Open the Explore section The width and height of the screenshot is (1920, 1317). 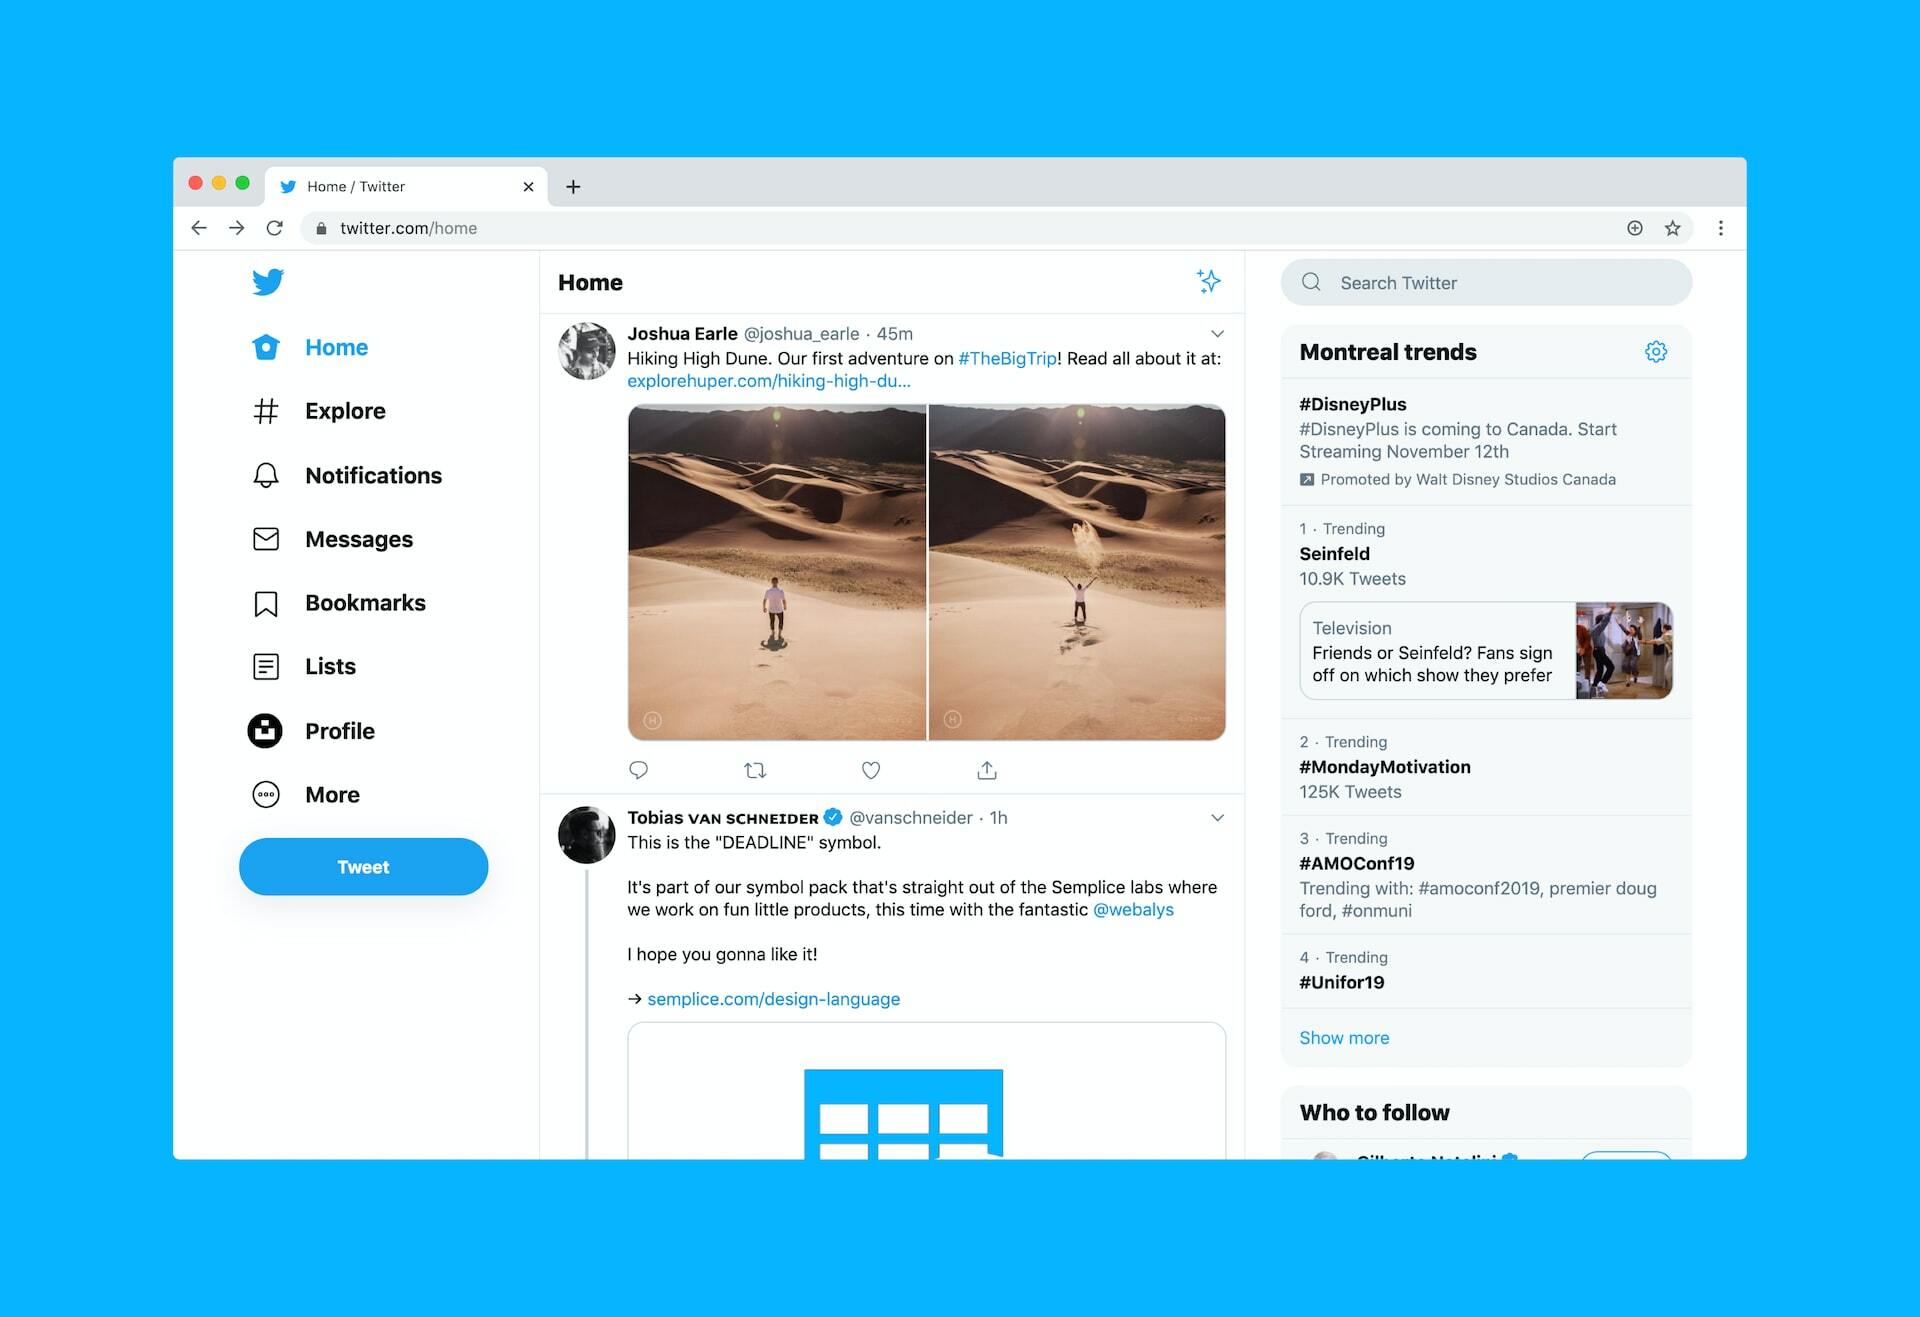pos(344,410)
